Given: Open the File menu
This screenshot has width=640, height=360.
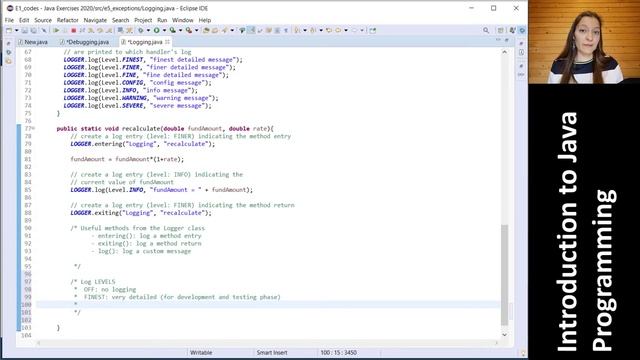Looking at the screenshot, I should coord(9,20).
